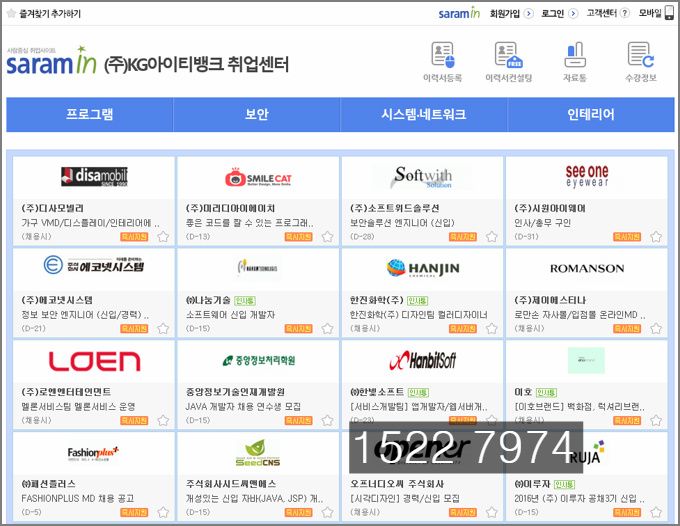Open job title FASHIONPLUS MD 채용 공고
This screenshot has height=526, width=680.
[x=78, y=499]
